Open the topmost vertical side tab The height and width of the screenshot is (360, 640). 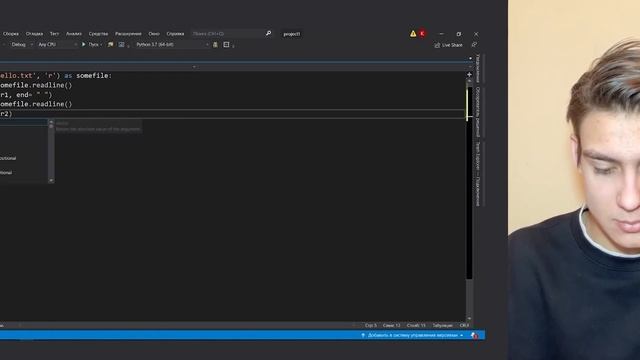pos(478,68)
